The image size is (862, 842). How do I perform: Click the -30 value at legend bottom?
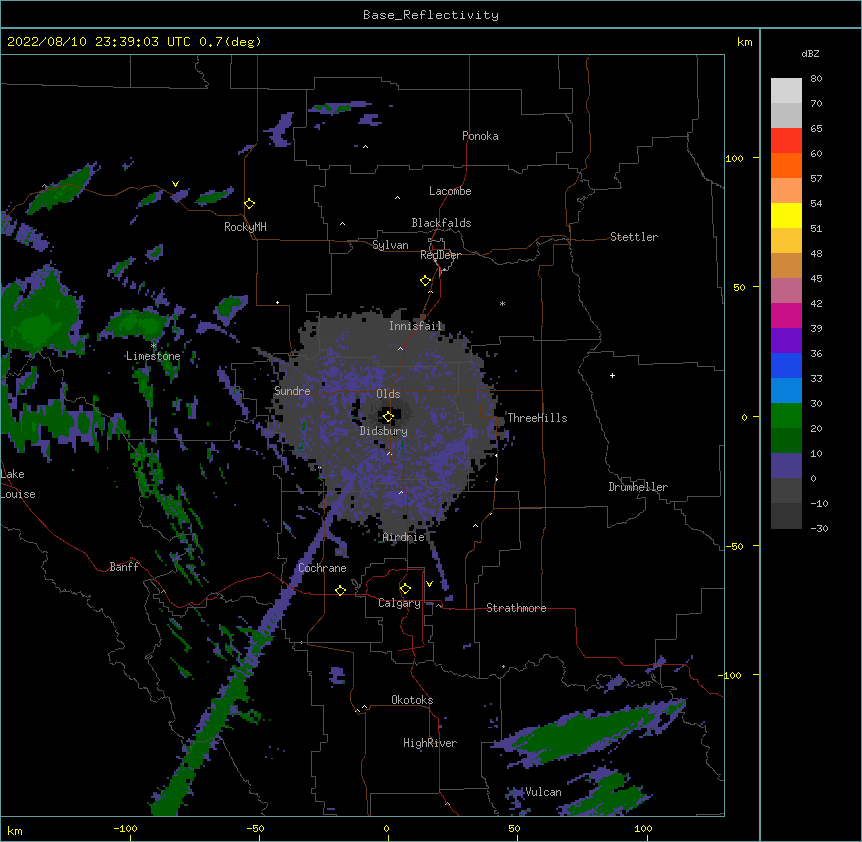[x=819, y=528]
